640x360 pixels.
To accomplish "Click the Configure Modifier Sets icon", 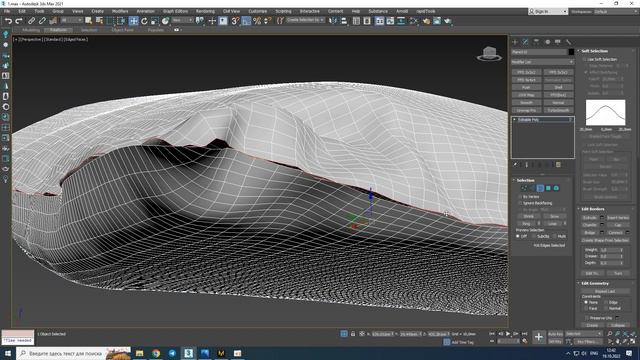I will [558, 164].
